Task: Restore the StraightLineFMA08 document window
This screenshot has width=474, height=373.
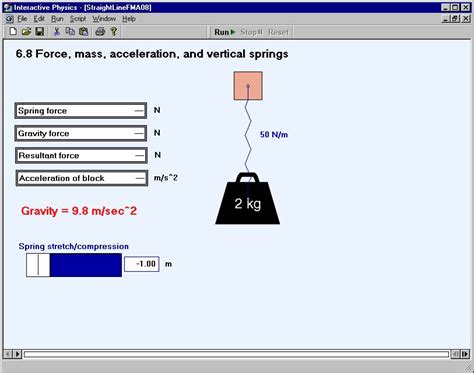Action: point(455,19)
